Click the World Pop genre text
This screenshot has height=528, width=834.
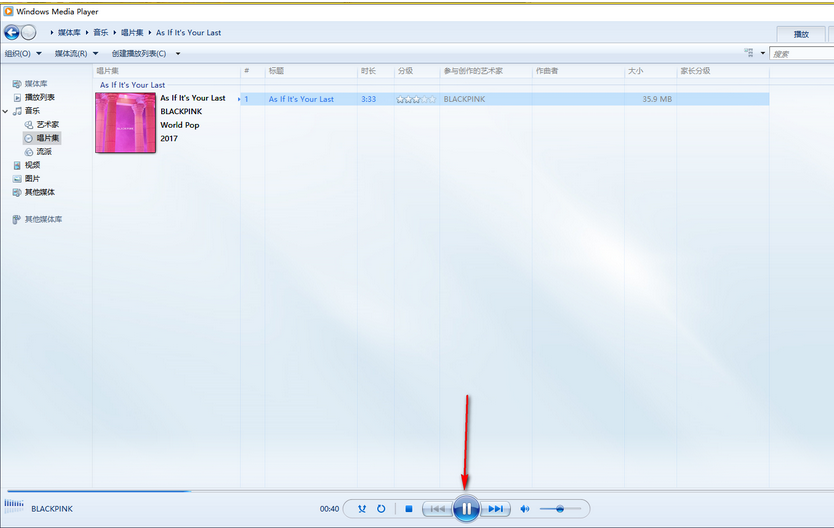coord(180,125)
